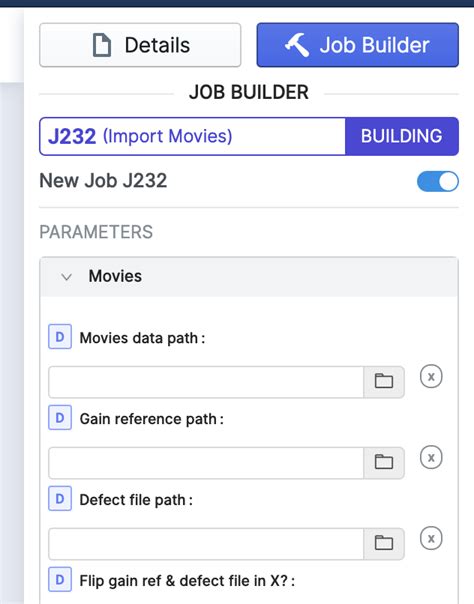This screenshot has height=604, width=474.
Task: Open folder browser for Defect file path
Action: pos(384,544)
